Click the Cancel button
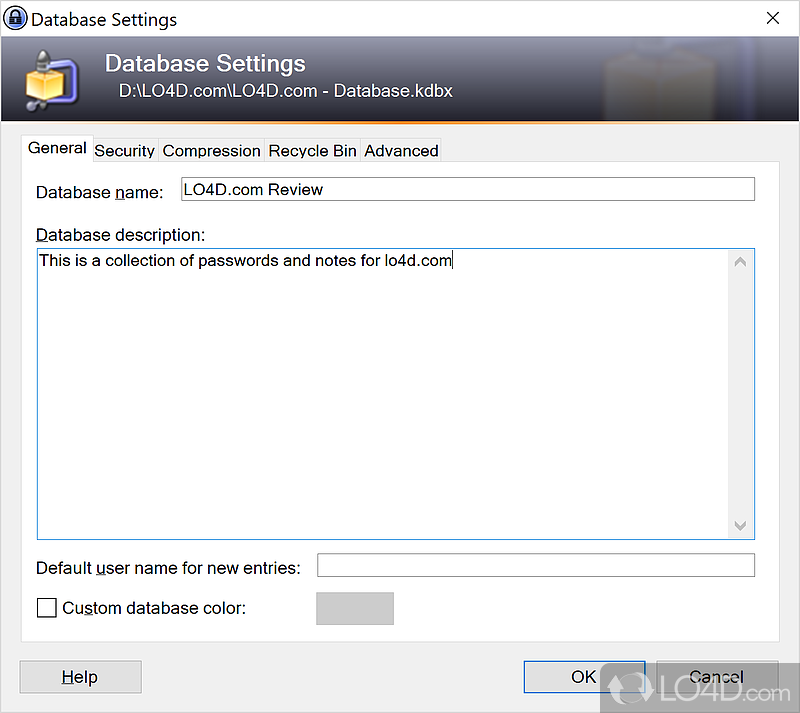The image size is (800, 713). pos(717,677)
